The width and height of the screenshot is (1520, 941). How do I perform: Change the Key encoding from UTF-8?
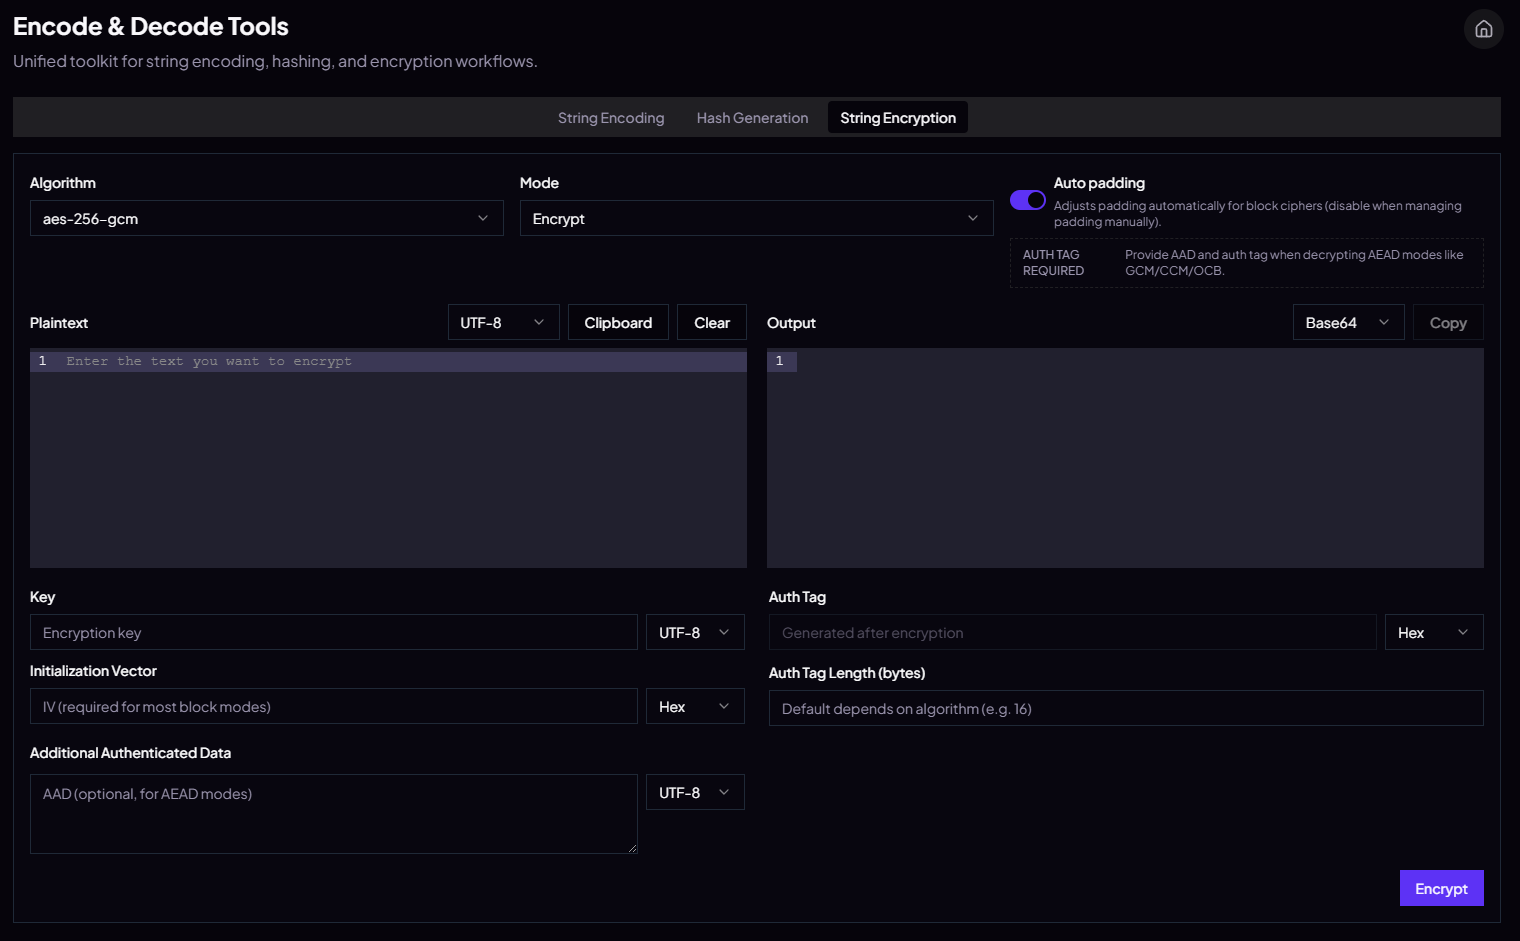coord(694,632)
